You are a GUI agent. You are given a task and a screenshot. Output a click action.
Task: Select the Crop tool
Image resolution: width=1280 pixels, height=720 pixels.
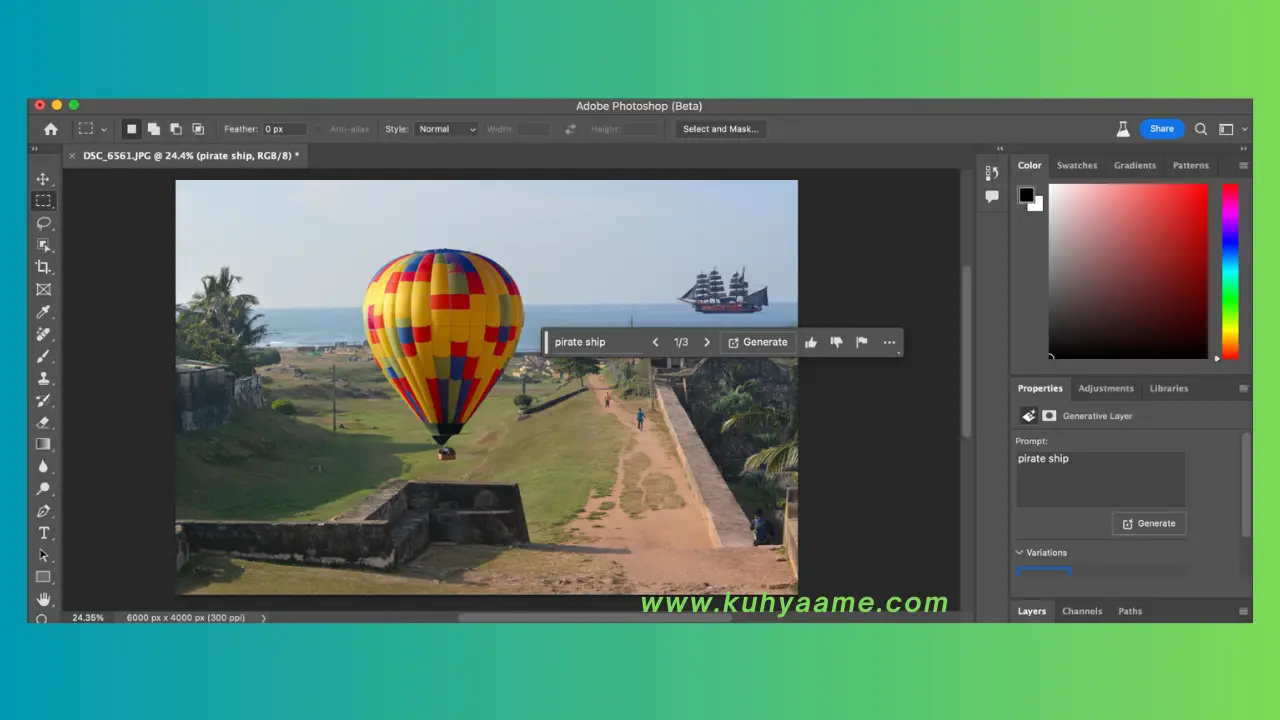coord(43,267)
